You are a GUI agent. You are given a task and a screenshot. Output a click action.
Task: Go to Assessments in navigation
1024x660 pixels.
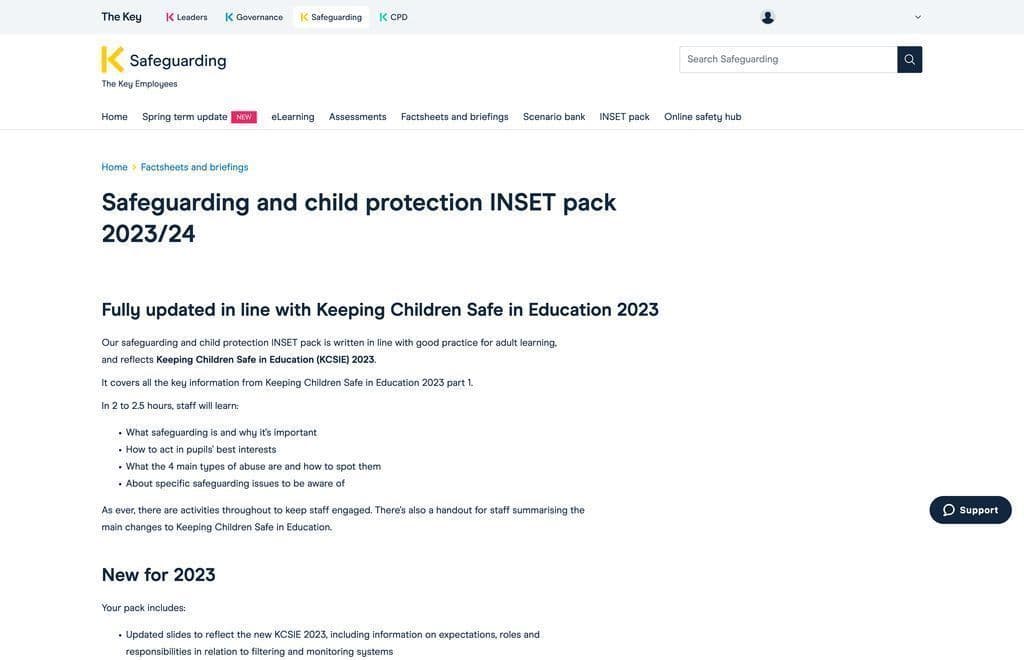click(x=357, y=117)
